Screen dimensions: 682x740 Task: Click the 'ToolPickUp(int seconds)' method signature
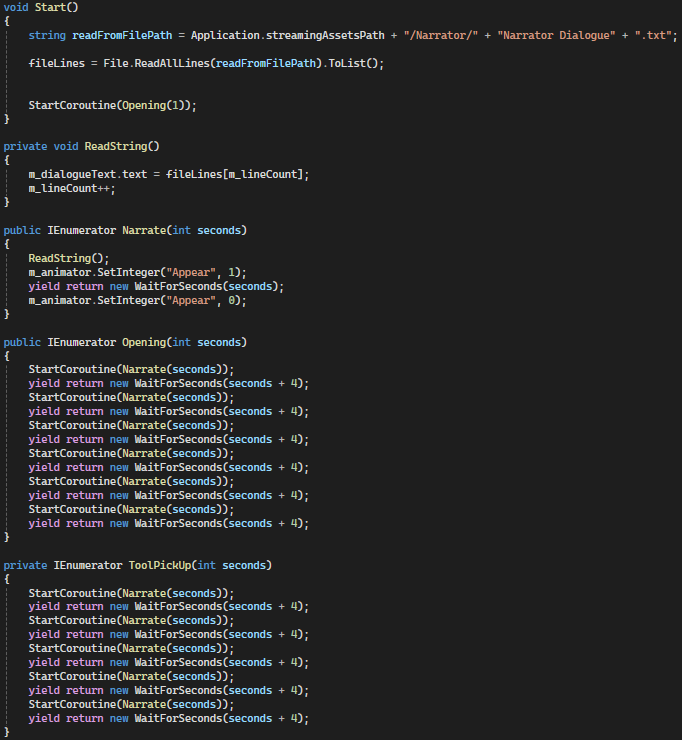point(200,565)
